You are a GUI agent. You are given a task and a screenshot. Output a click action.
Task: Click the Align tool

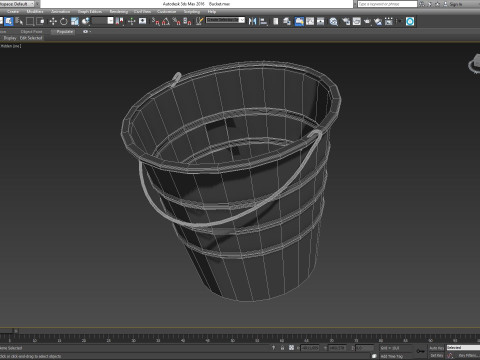tap(263, 21)
